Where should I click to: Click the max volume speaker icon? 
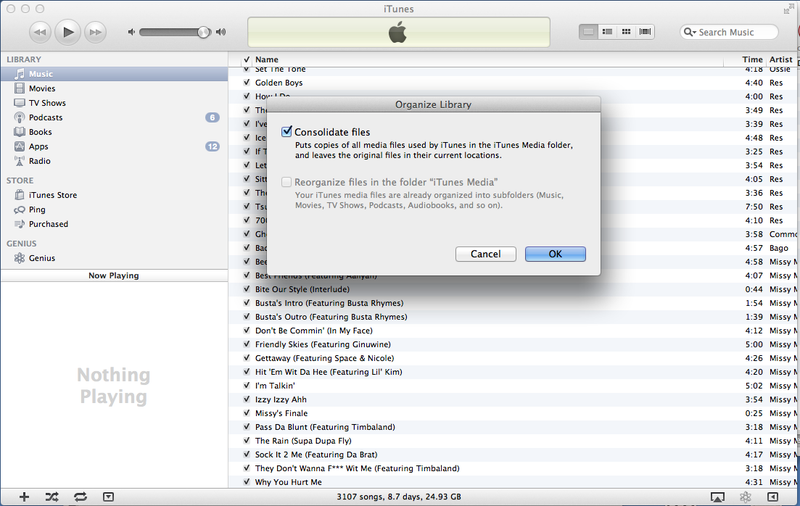click(220, 32)
